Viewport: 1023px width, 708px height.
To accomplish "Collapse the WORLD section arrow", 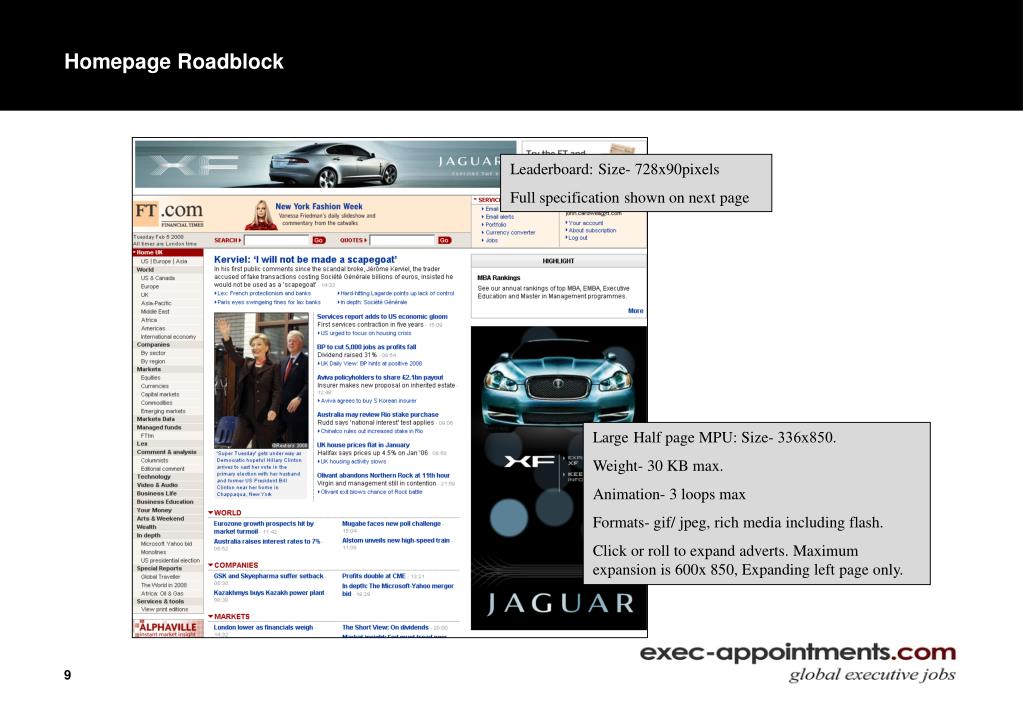I will [211, 513].
